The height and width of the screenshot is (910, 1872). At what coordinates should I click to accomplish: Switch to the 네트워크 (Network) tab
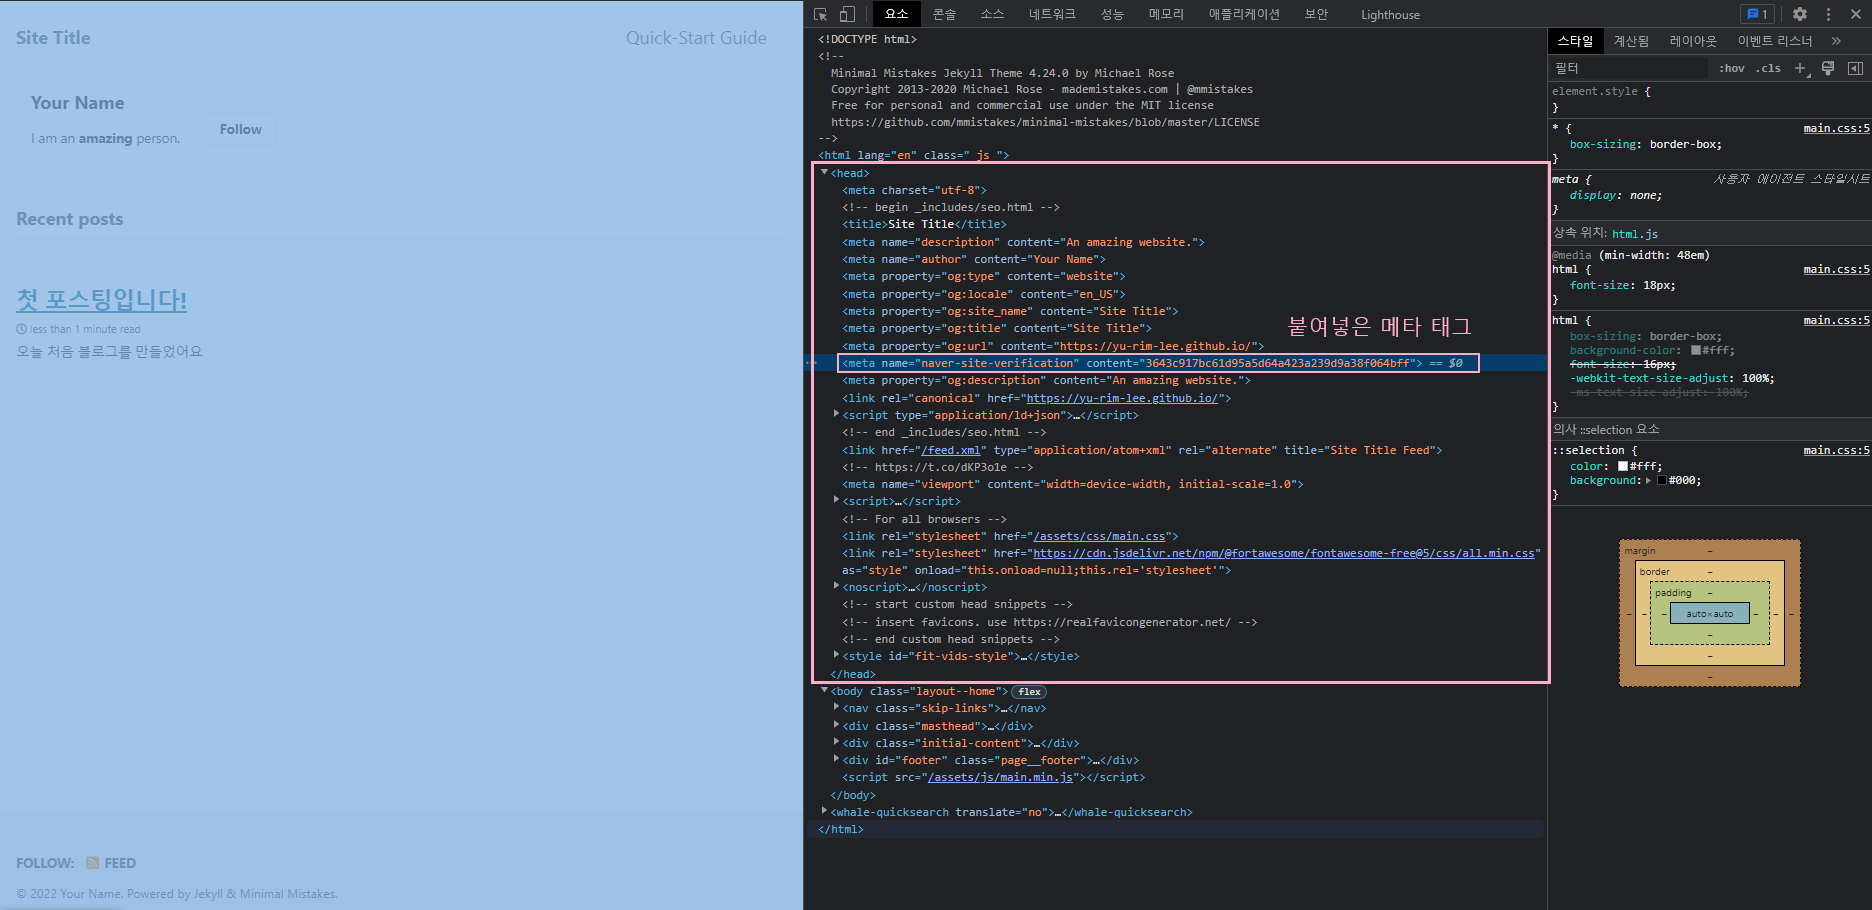click(1052, 14)
